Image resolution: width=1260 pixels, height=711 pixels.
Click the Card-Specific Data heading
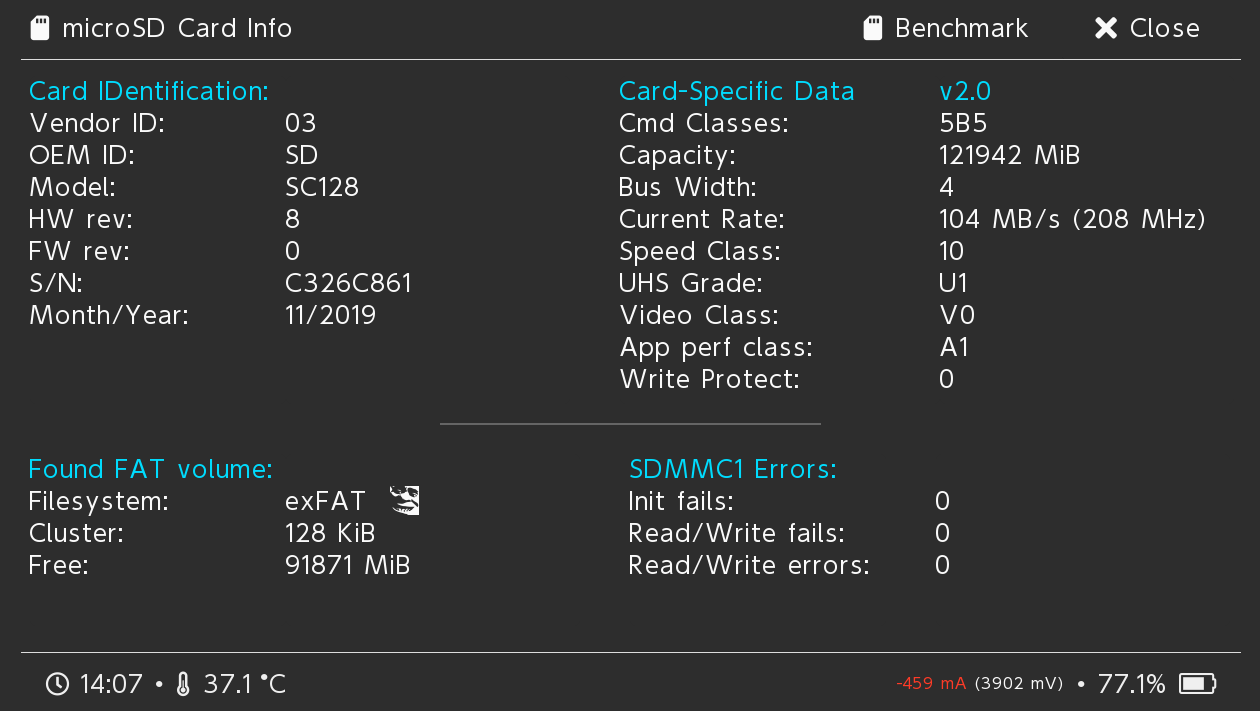pyautogui.click(x=736, y=90)
